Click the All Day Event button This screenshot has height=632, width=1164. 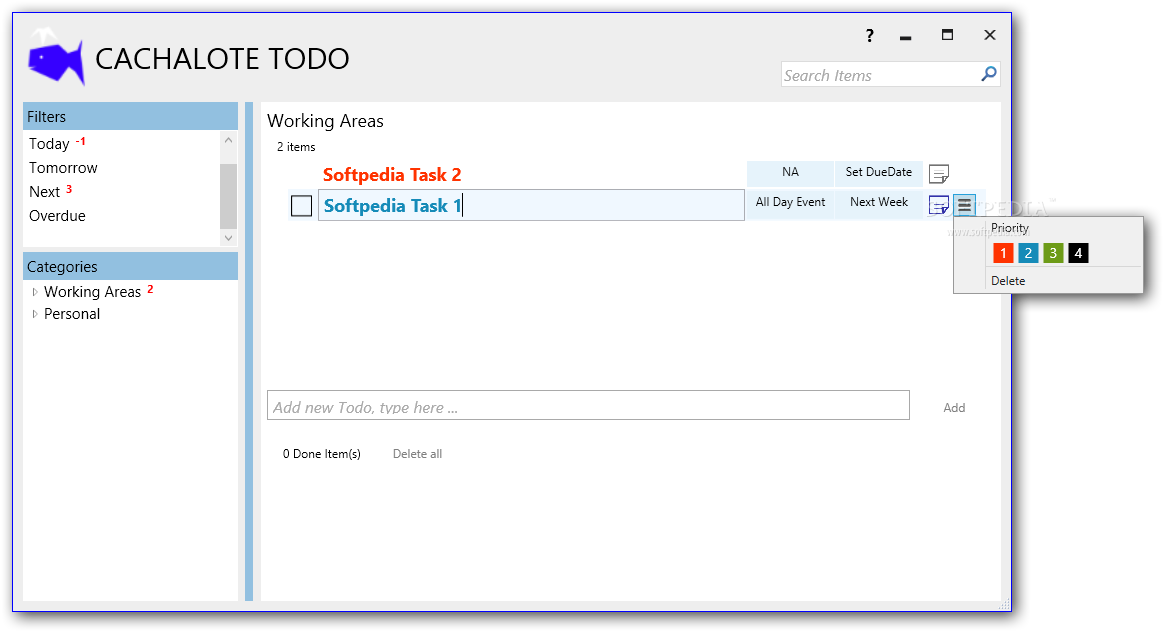click(x=790, y=203)
